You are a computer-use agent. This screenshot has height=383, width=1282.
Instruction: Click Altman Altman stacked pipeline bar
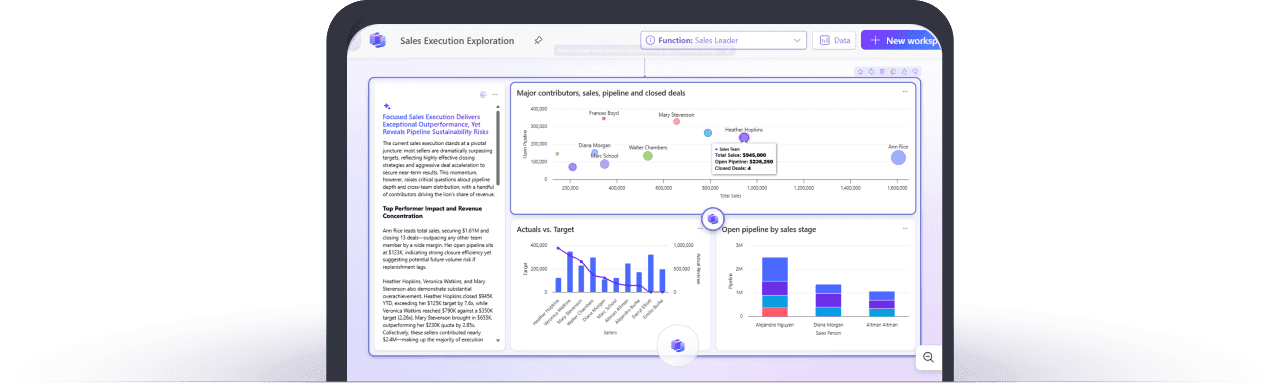[881, 304]
